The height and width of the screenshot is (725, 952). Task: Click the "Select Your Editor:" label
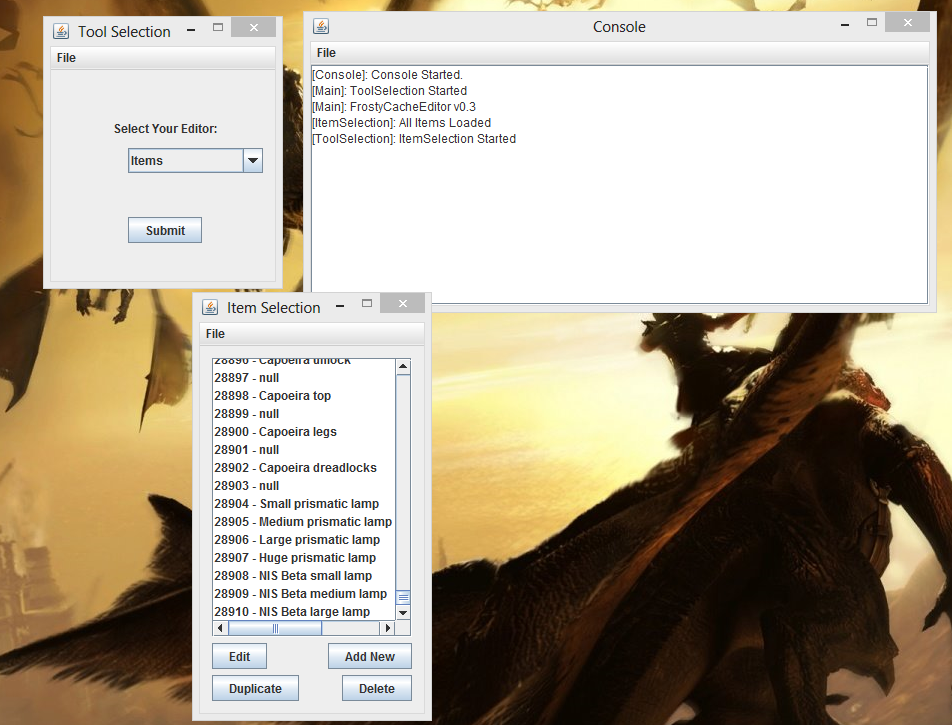tap(165, 129)
